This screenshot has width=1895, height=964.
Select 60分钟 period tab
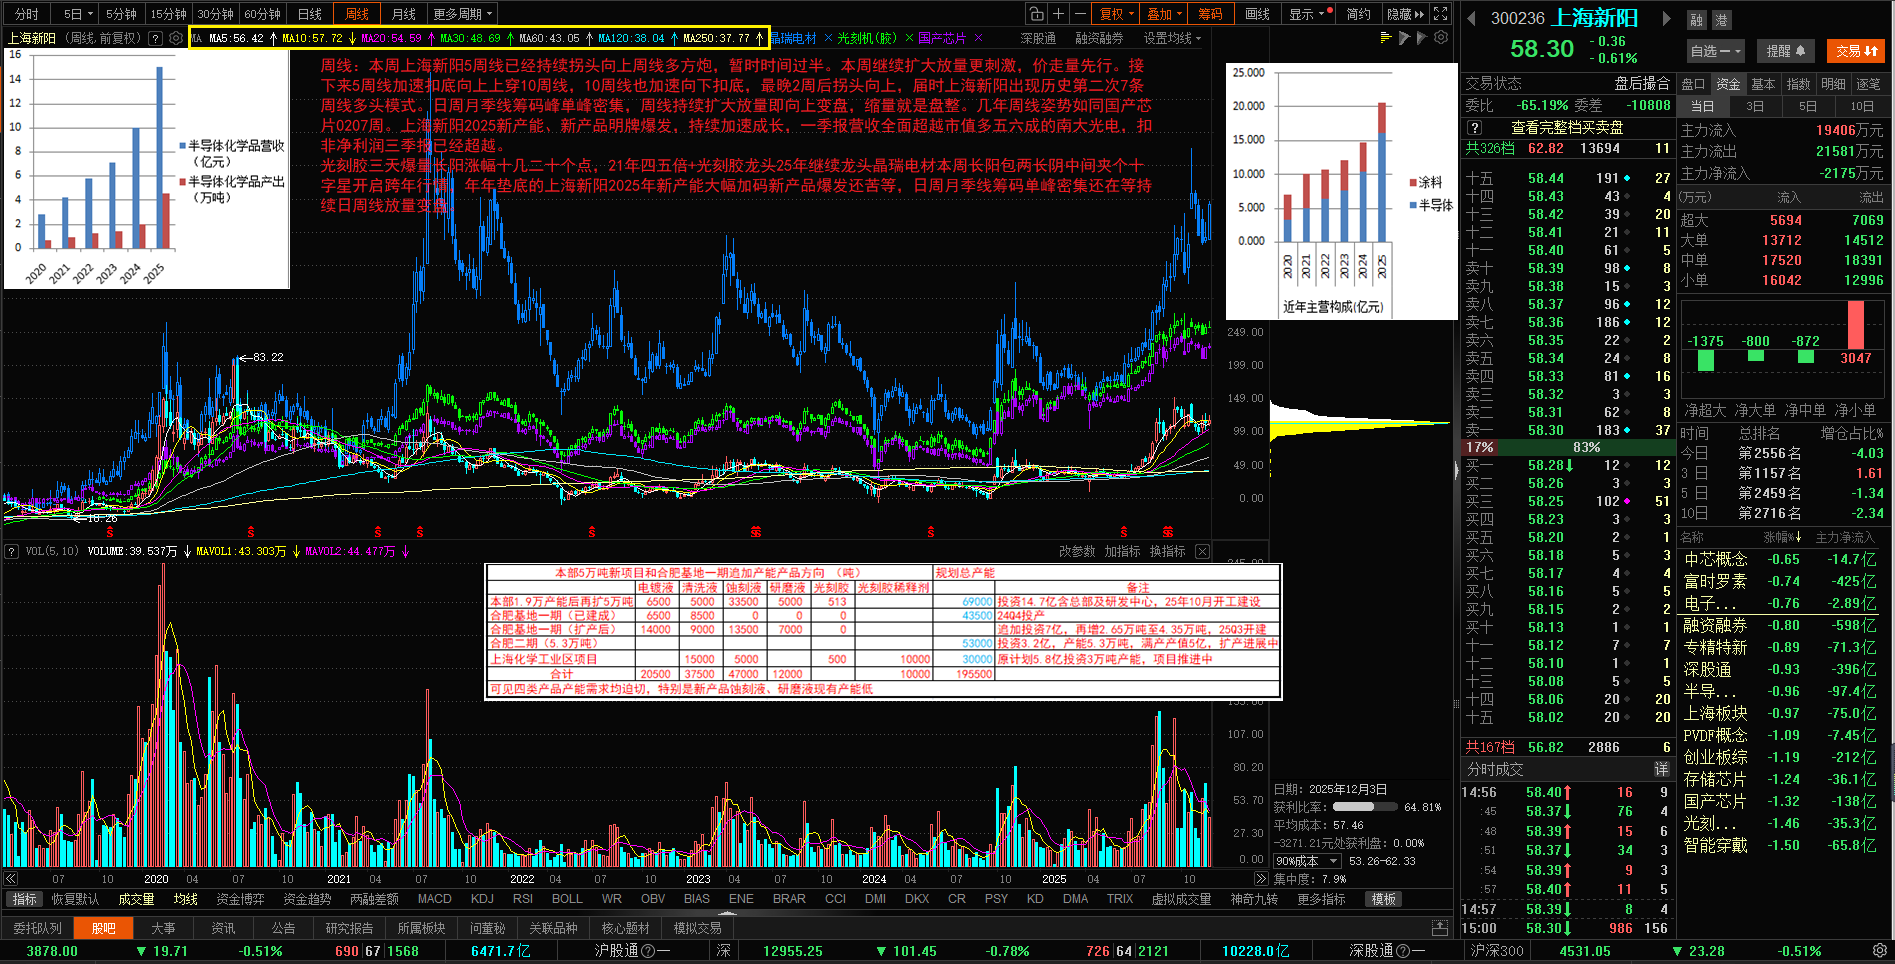tap(262, 14)
